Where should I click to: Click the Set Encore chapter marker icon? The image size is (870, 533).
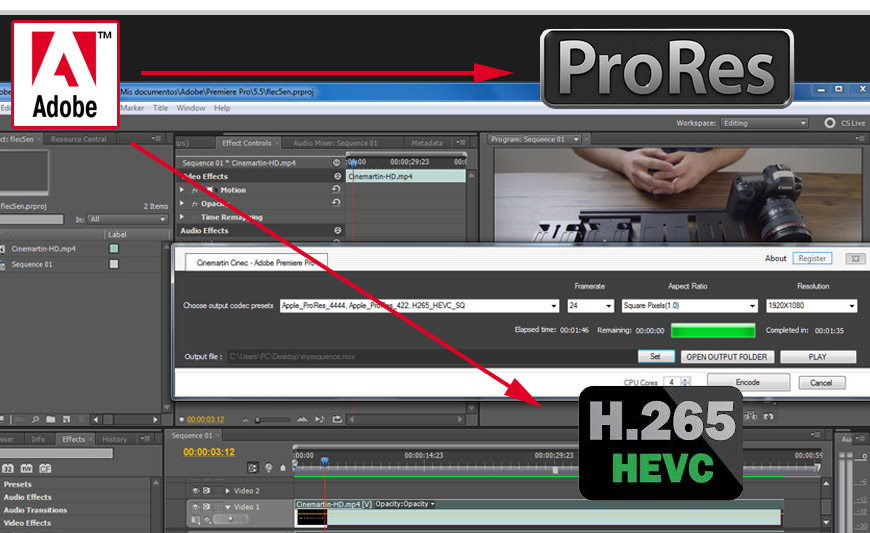[269, 468]
